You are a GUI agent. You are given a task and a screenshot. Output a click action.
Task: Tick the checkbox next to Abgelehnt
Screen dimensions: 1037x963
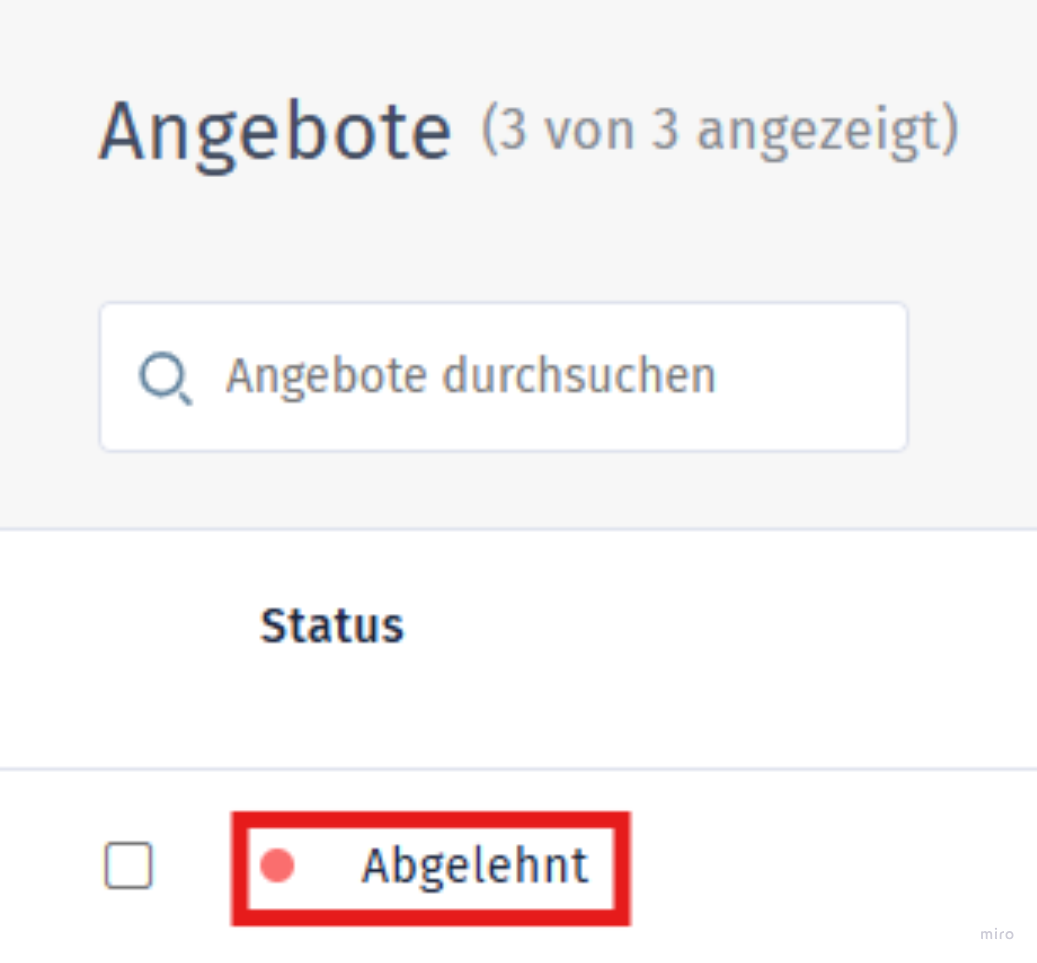(x=128, y=865)
